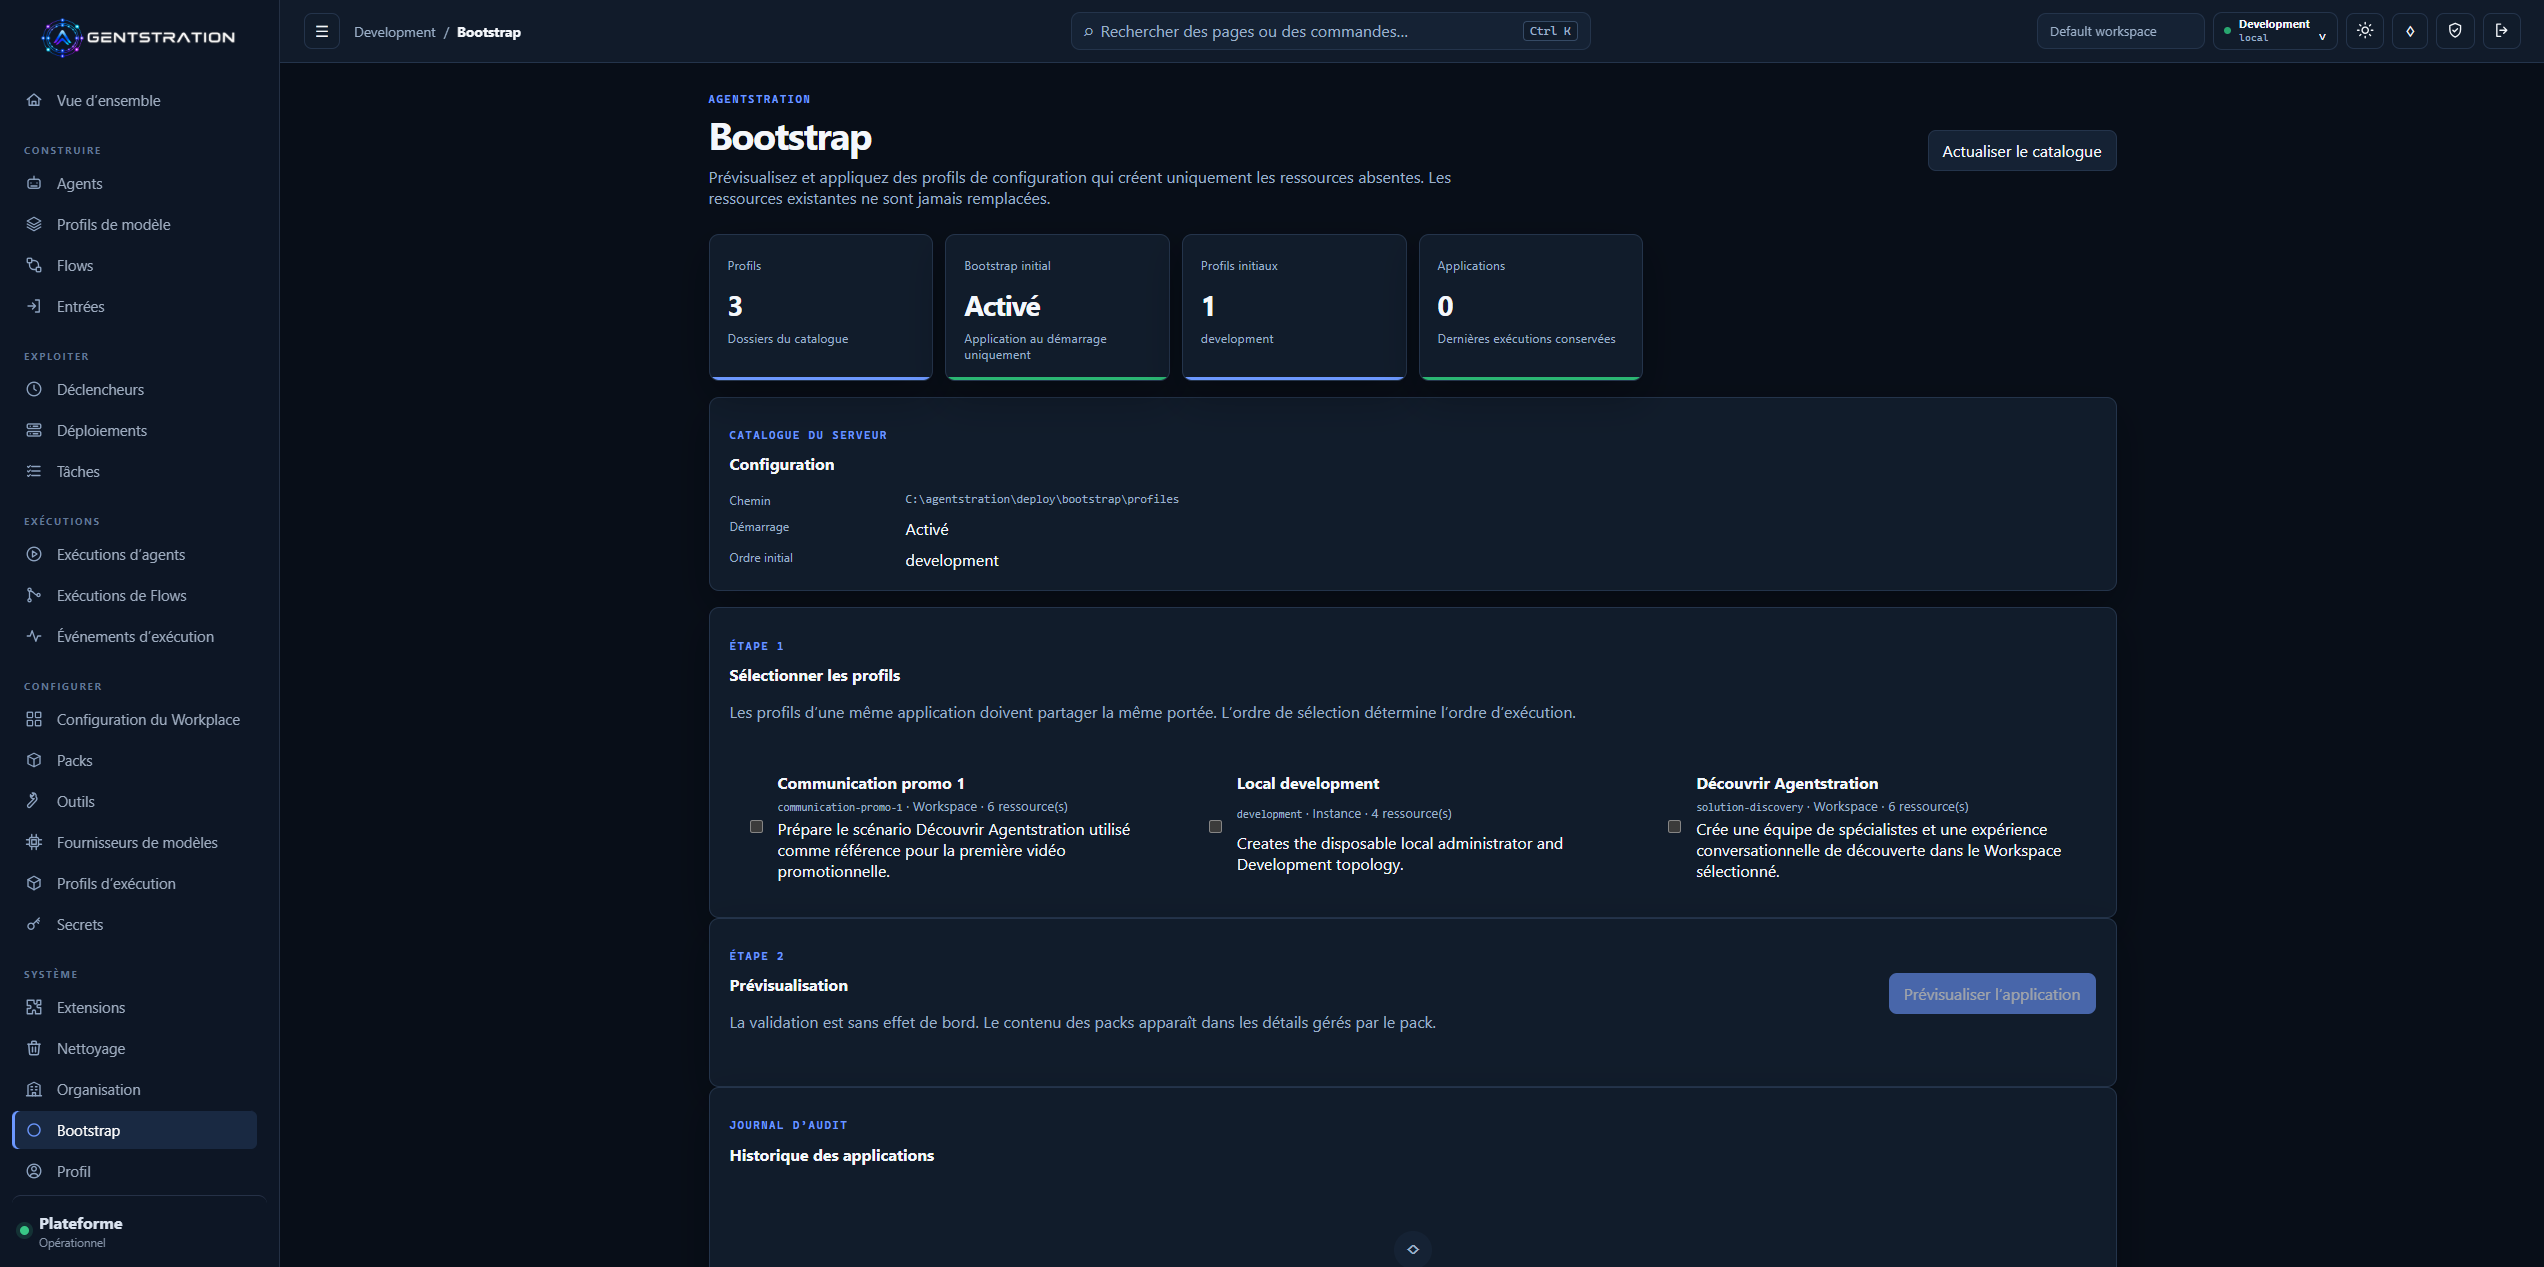Open the Flows menu item

(135, 265)
